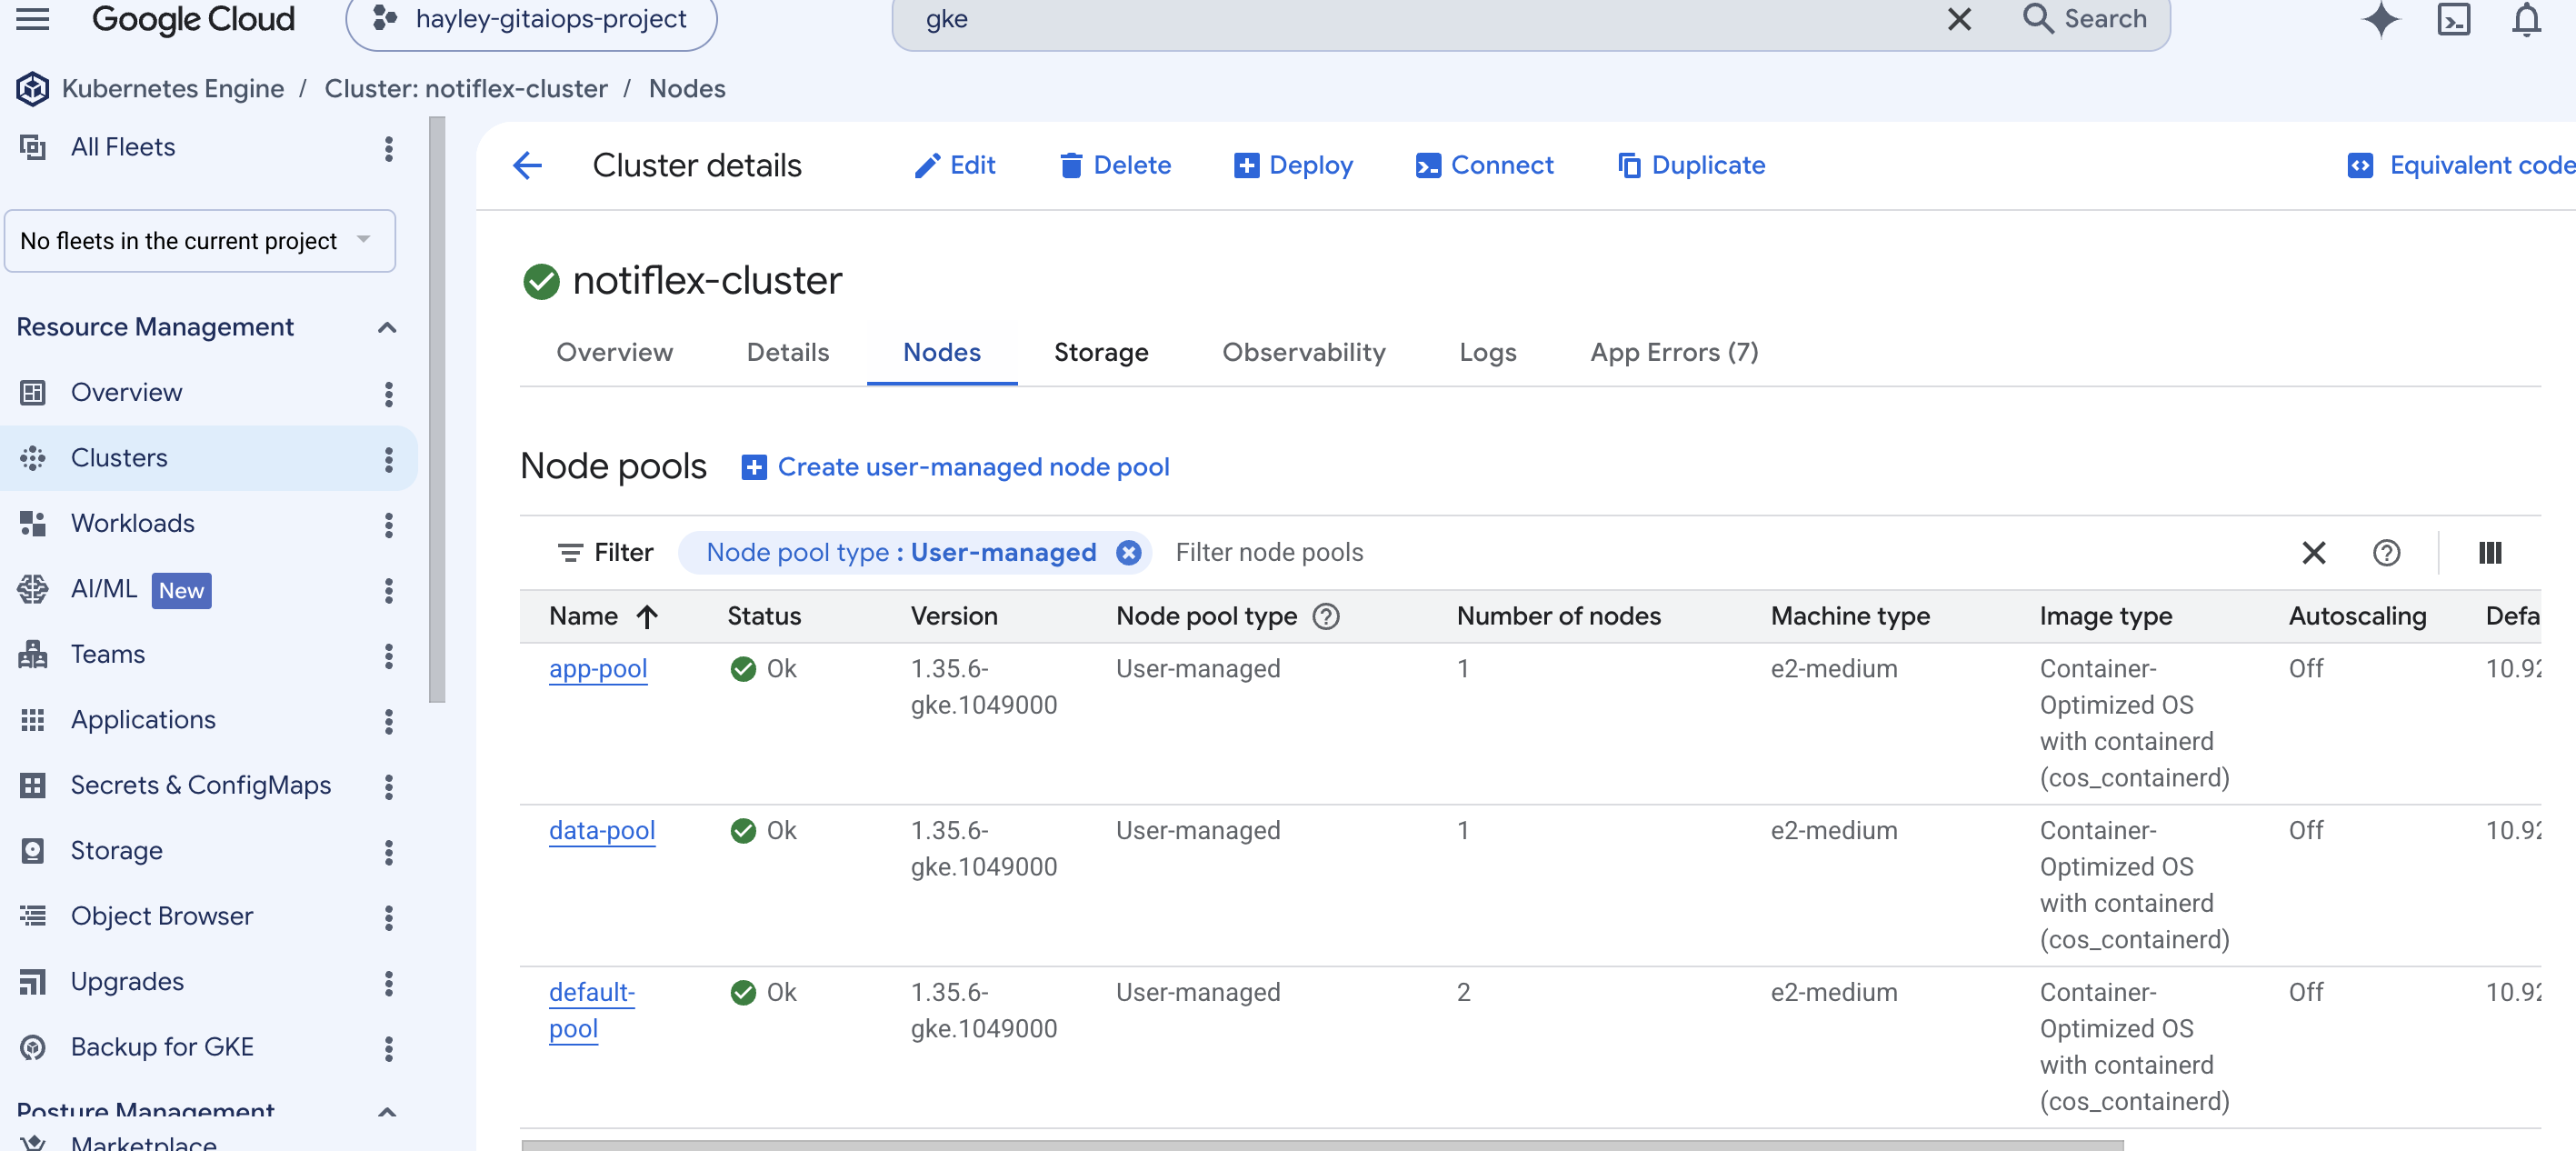The height and width of the screenshot is (1151, 2576).
Task: Open Secrets & ConfigMaps more options
Action: pyautogui.click(x=389, y=786)
